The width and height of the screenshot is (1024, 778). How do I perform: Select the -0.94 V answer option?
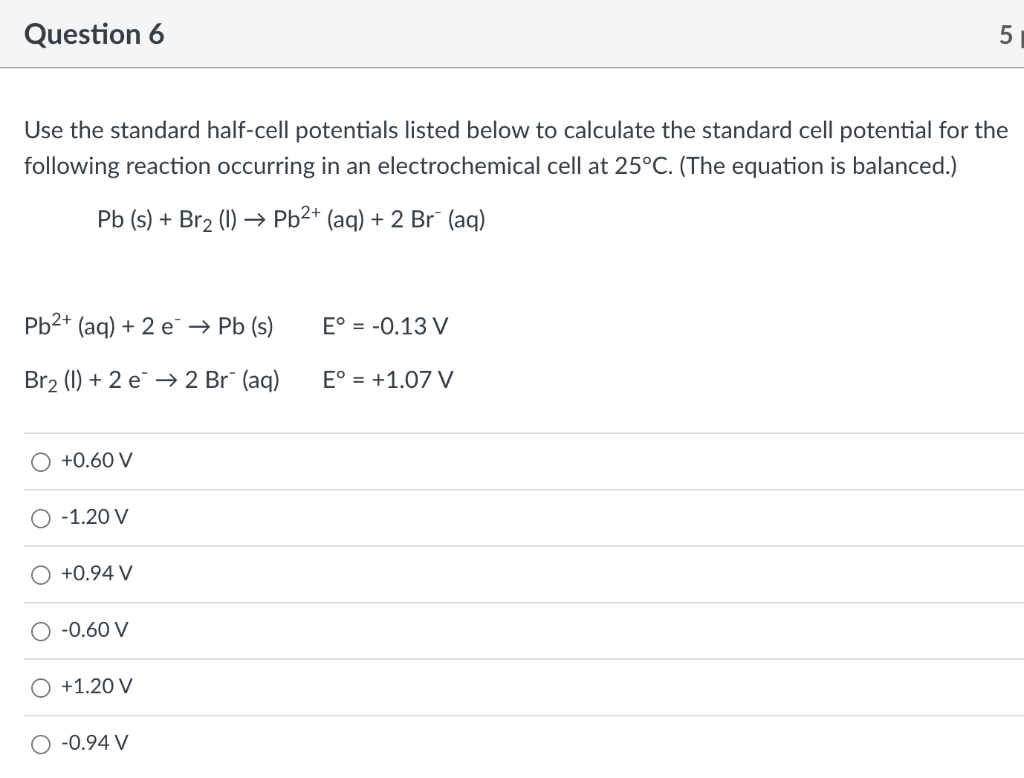(40, 743)
